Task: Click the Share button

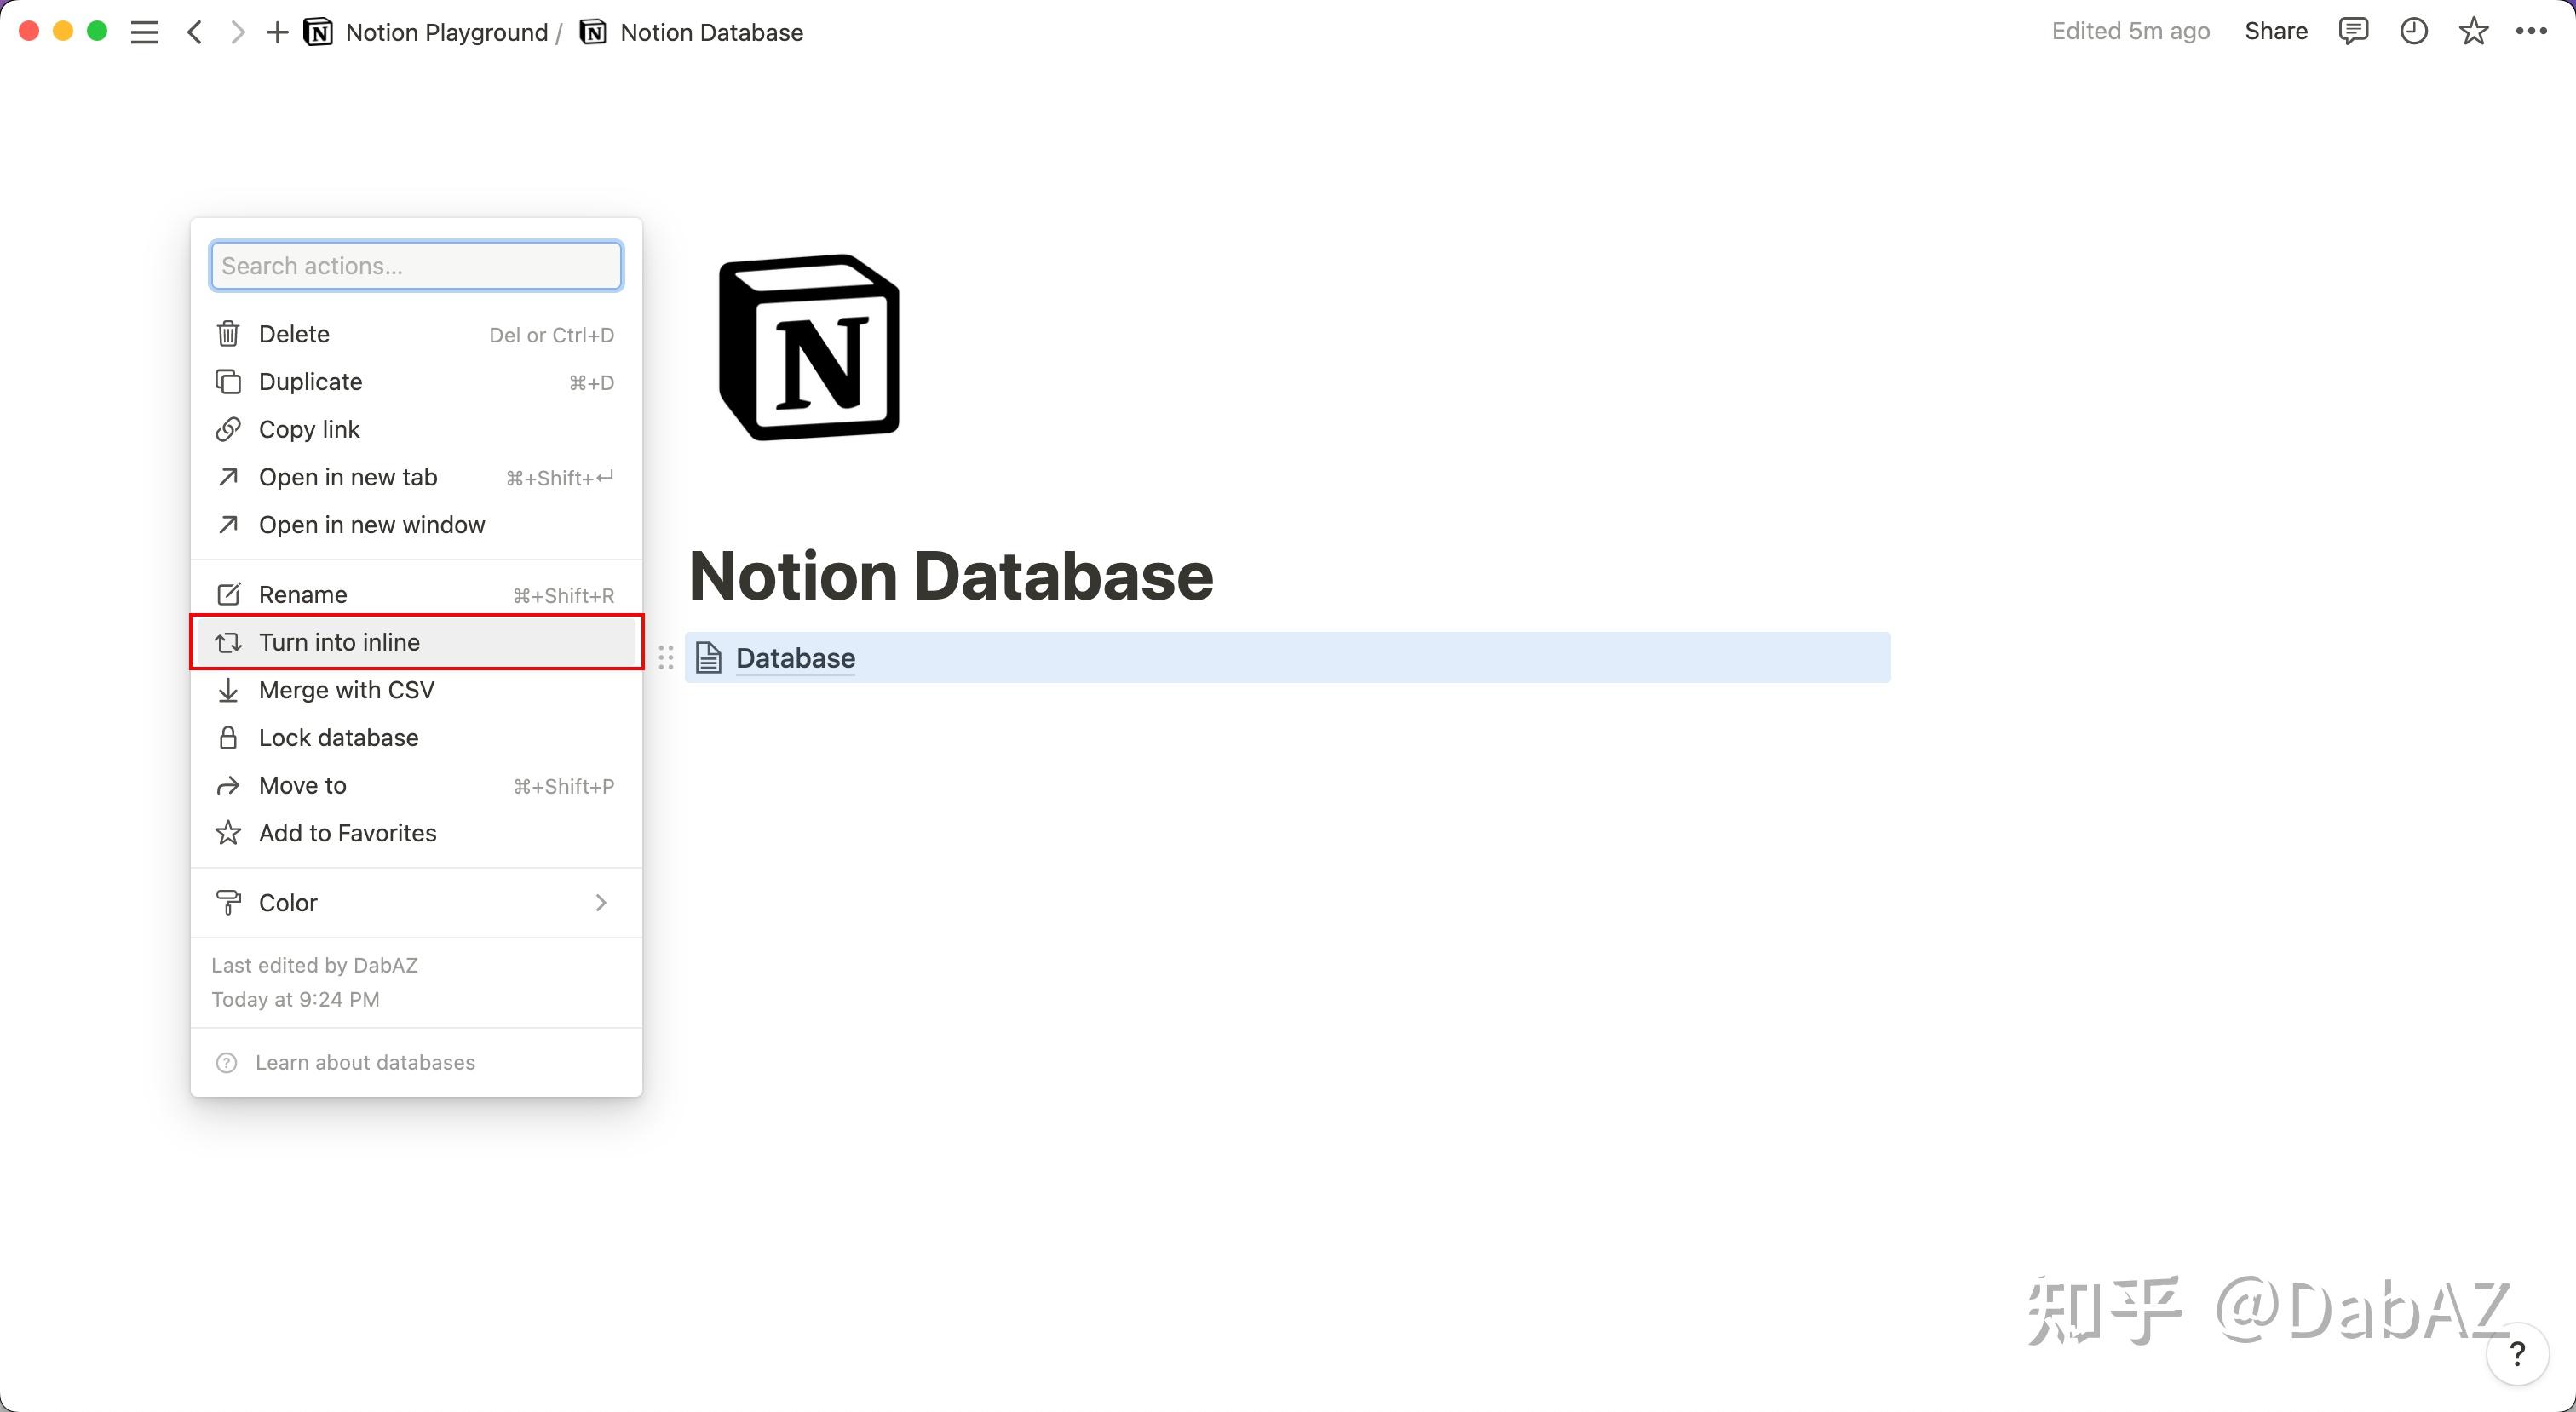Action: click(2275, 31)
